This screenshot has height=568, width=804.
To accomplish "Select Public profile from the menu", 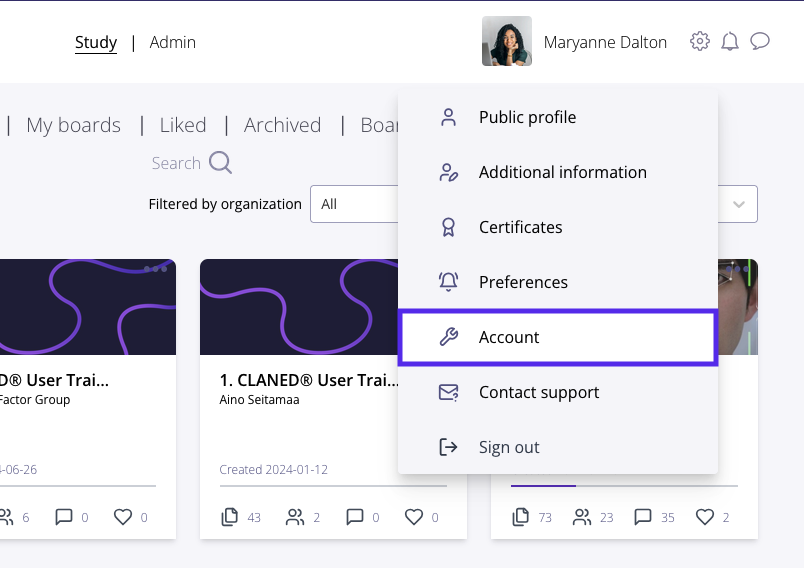I will tap(558, 117).
